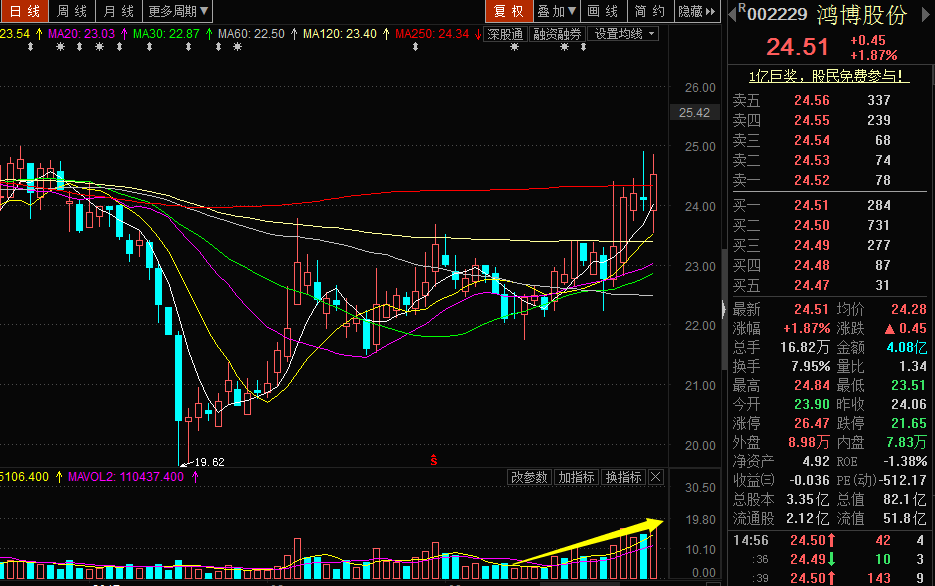
Task: Click the 融资融券 margin trading tag
Action: [557, 33]
